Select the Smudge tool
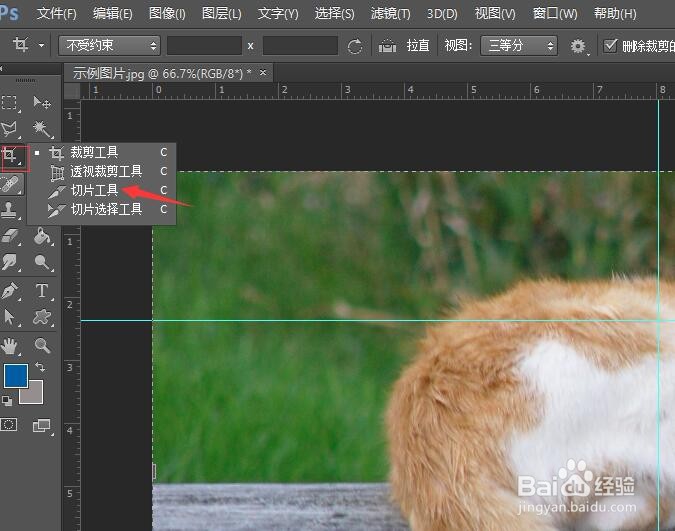Viewport: 675px width, 531px height. (x=9, y=261)
